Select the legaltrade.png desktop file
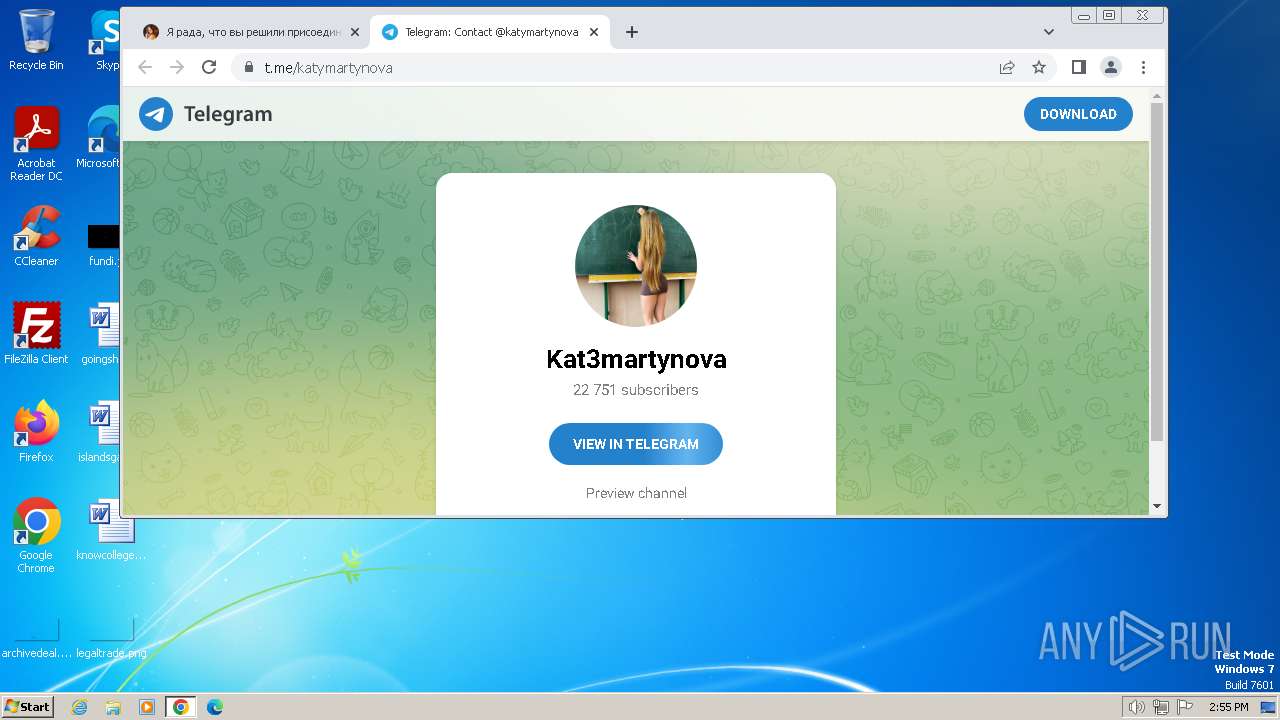1280x720 pixels. tap(111, 638)
